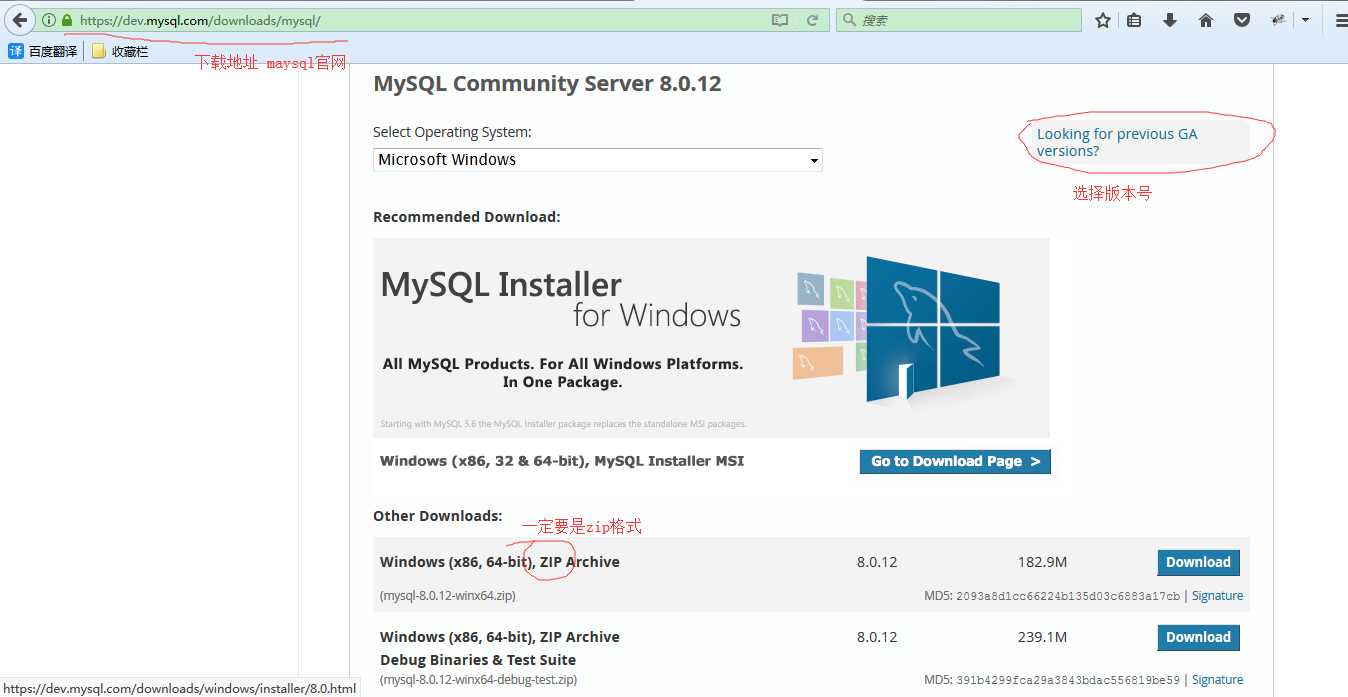Click Windows (x86, 32 & 64-bit), MySQL Installer MSI text
This screenshot has width=1348, height=697.
(562, 461)
